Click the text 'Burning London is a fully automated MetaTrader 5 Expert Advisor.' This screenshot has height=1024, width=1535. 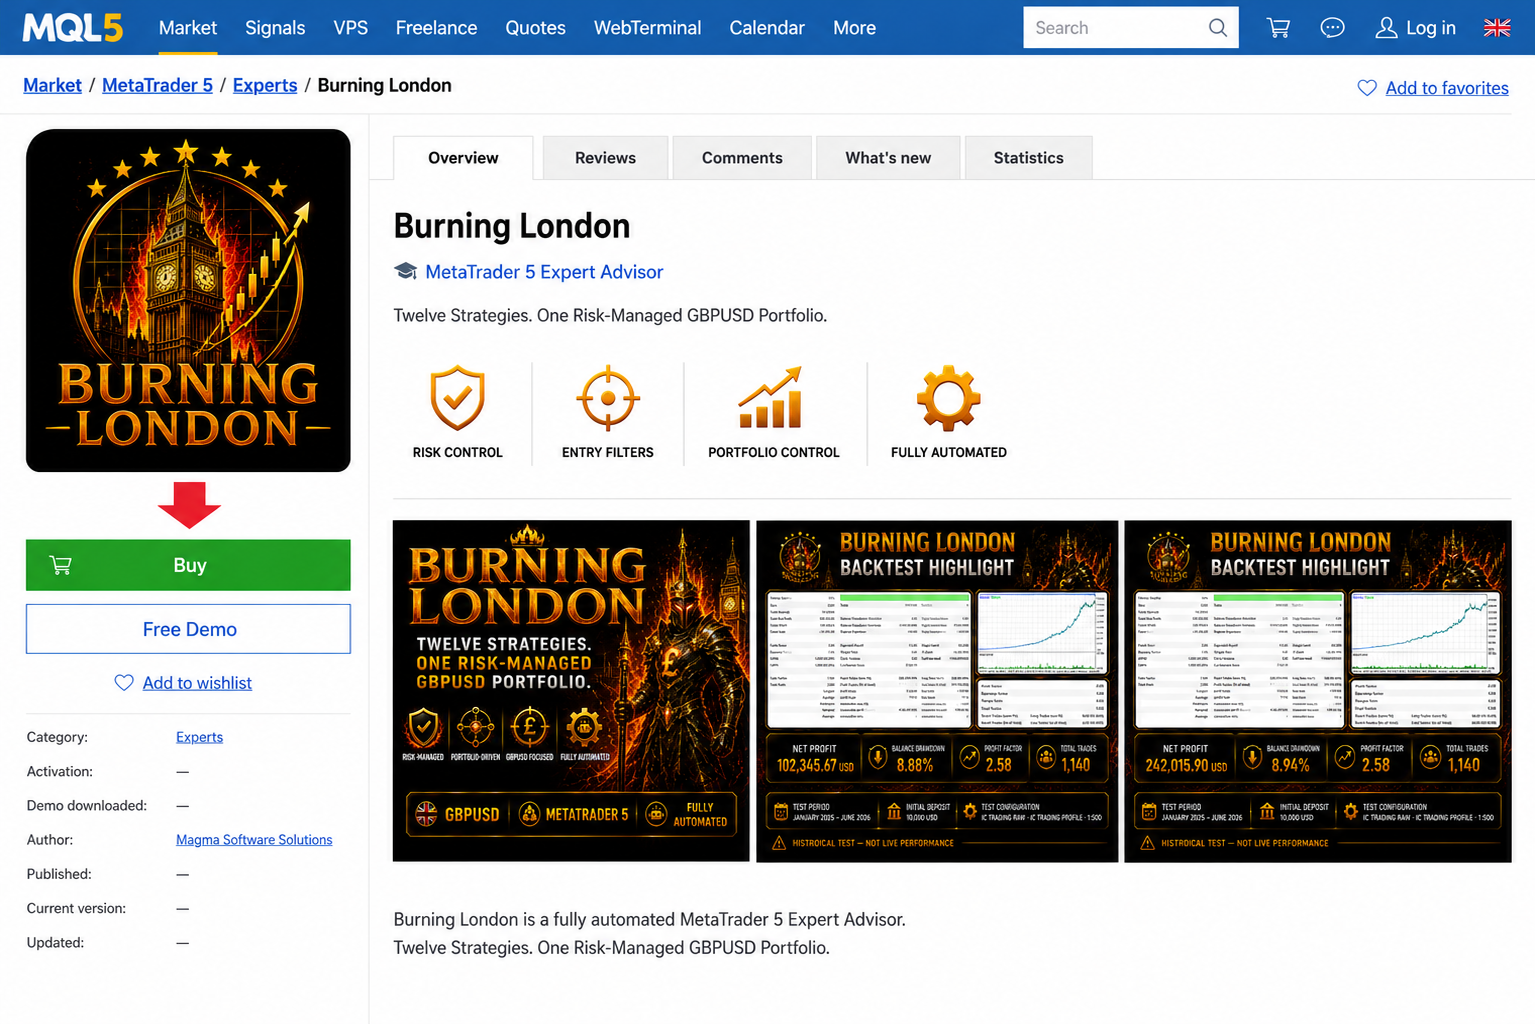(649, 919)
